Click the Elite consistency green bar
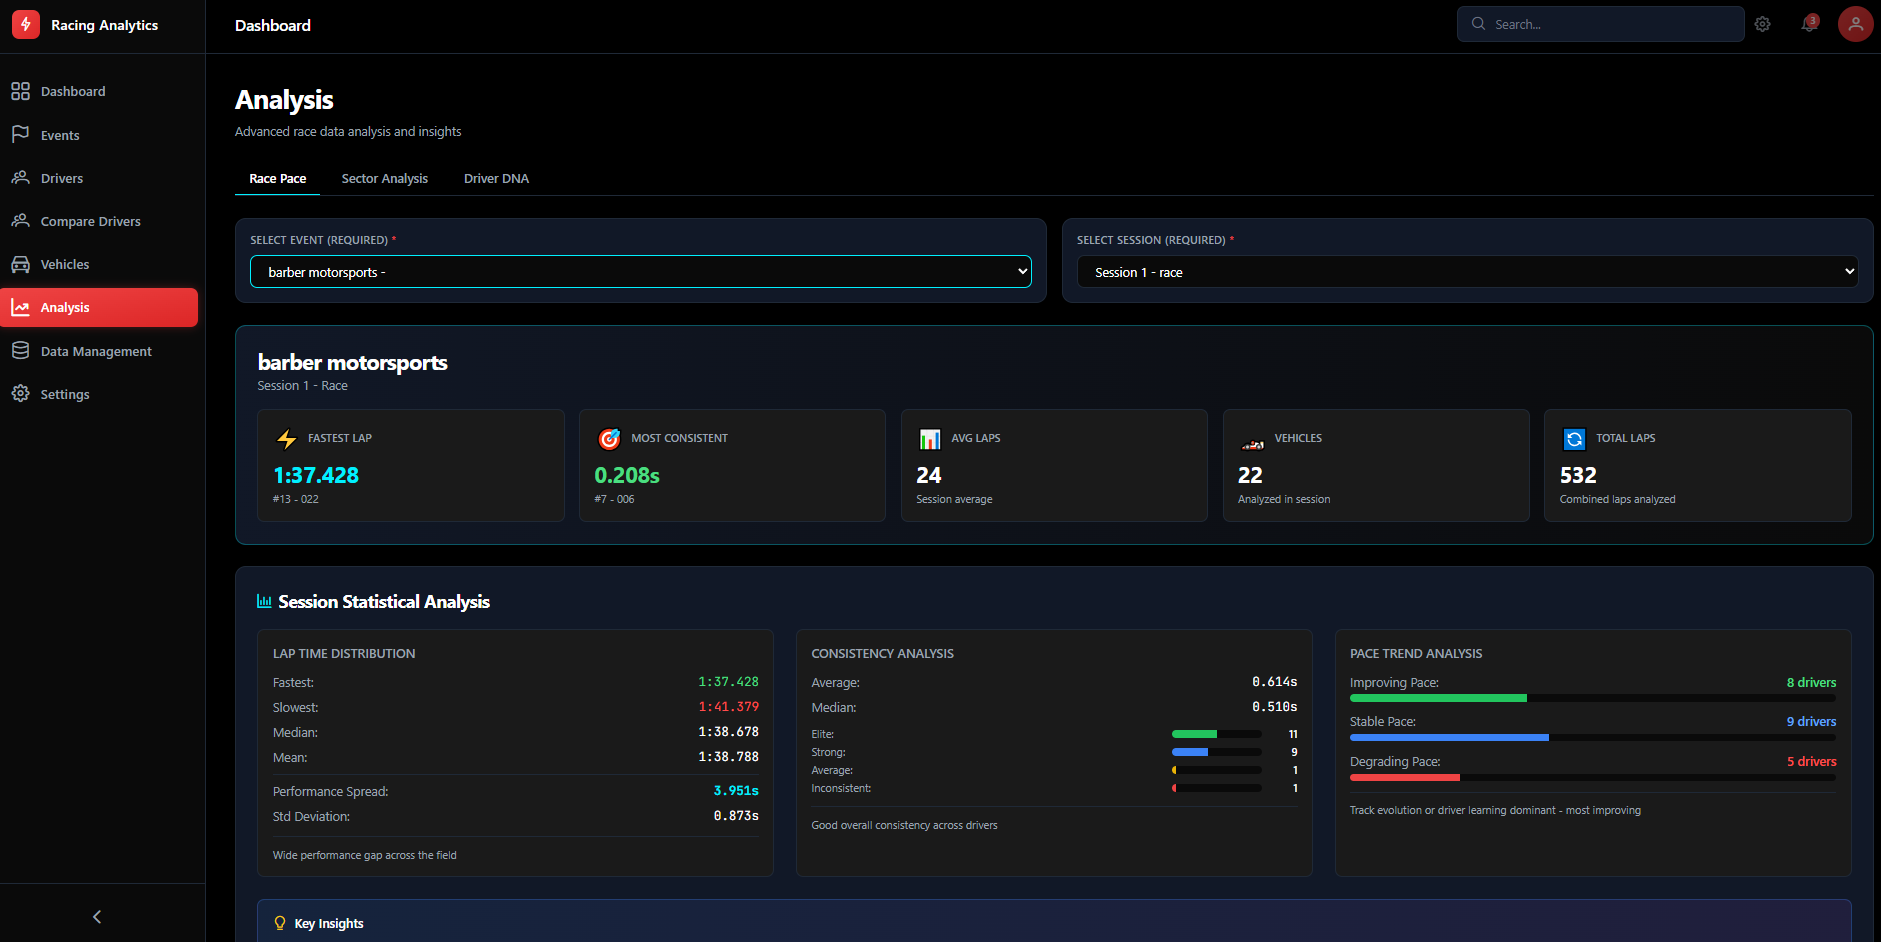 1194,734
